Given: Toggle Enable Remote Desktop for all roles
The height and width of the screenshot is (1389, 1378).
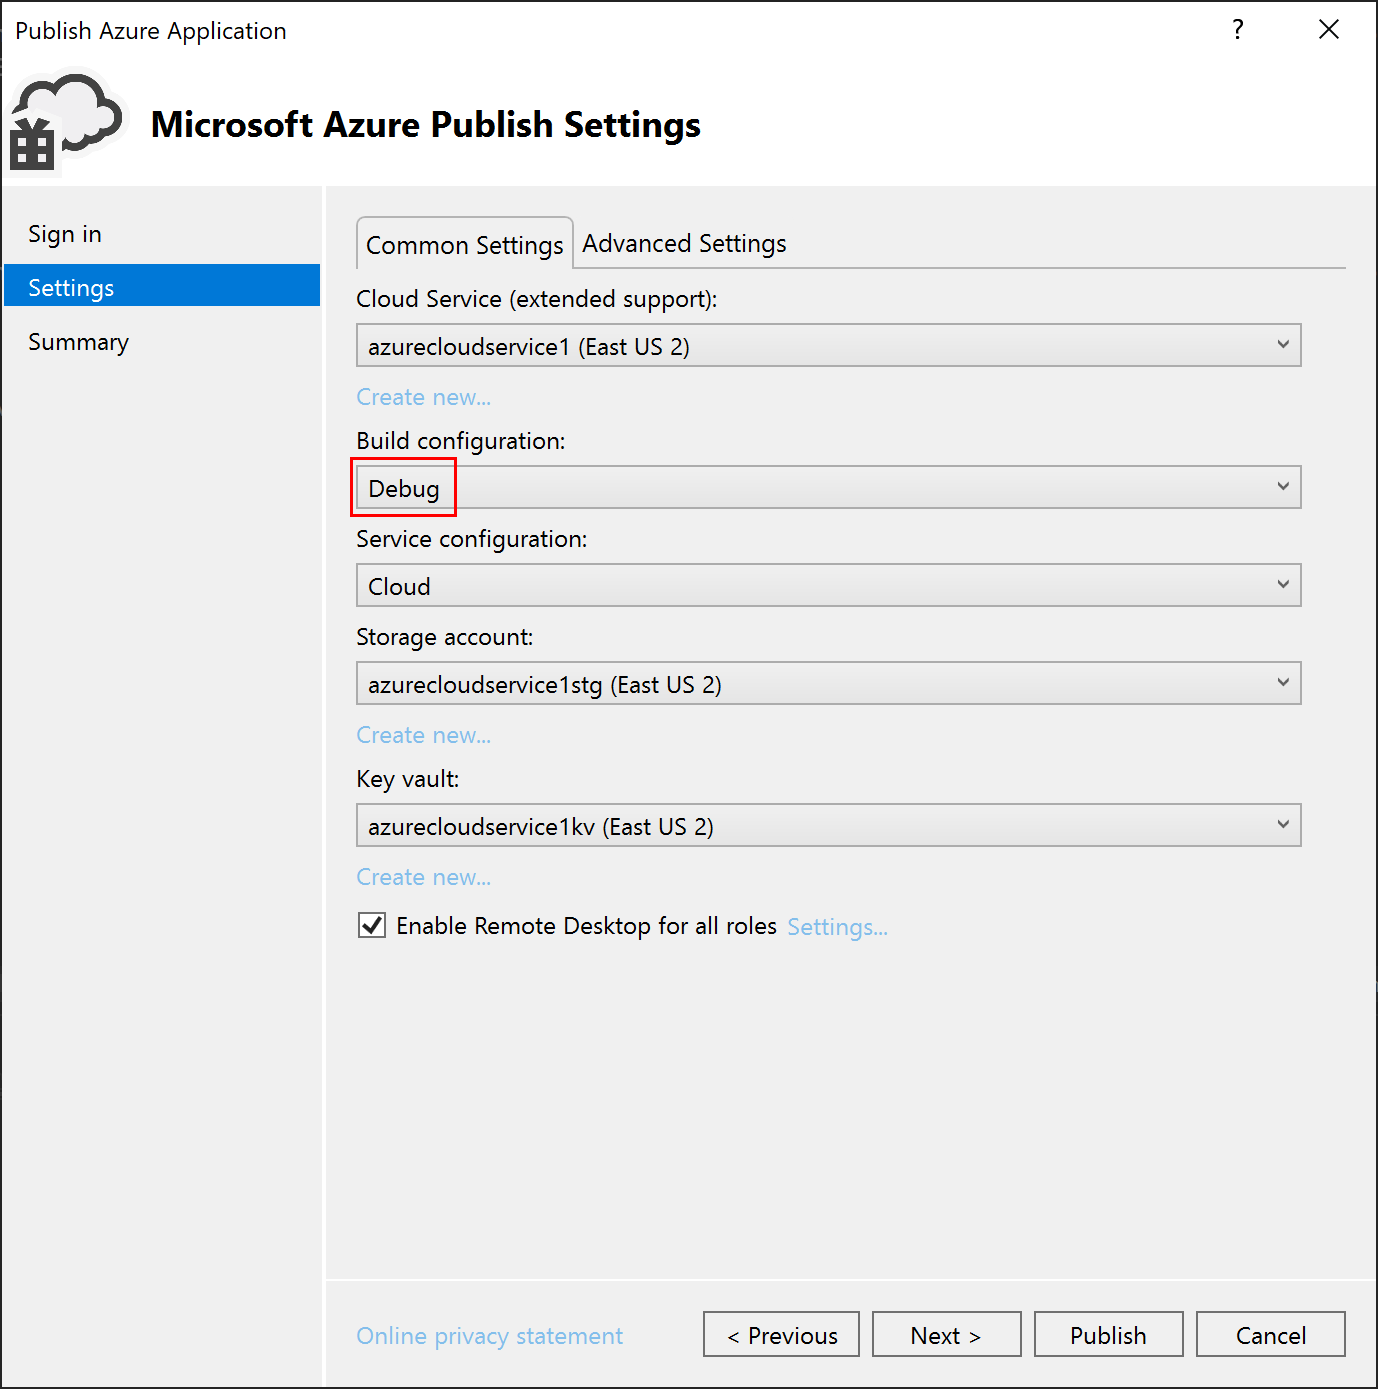Looking at the screenshot, I should click(370, 925).
